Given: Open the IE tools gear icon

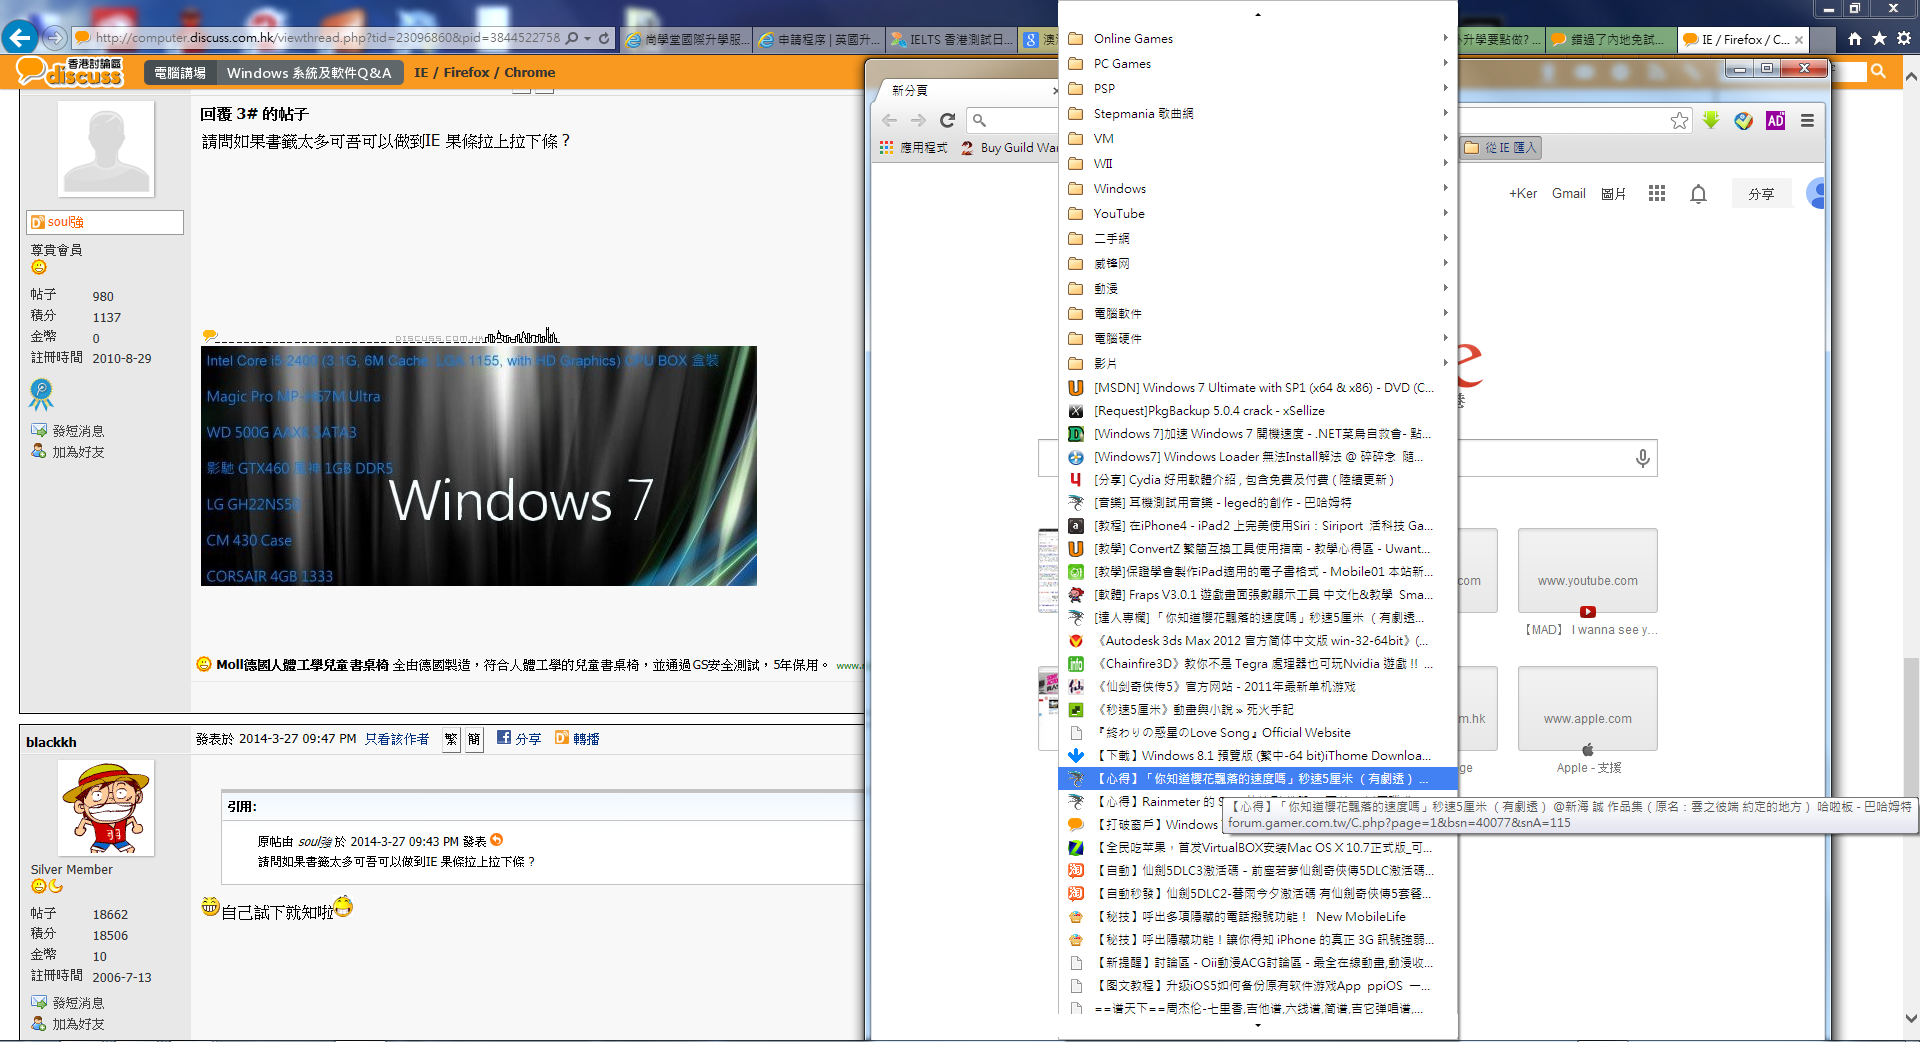Looking at the screenshot, I should tap(1904, 39).
